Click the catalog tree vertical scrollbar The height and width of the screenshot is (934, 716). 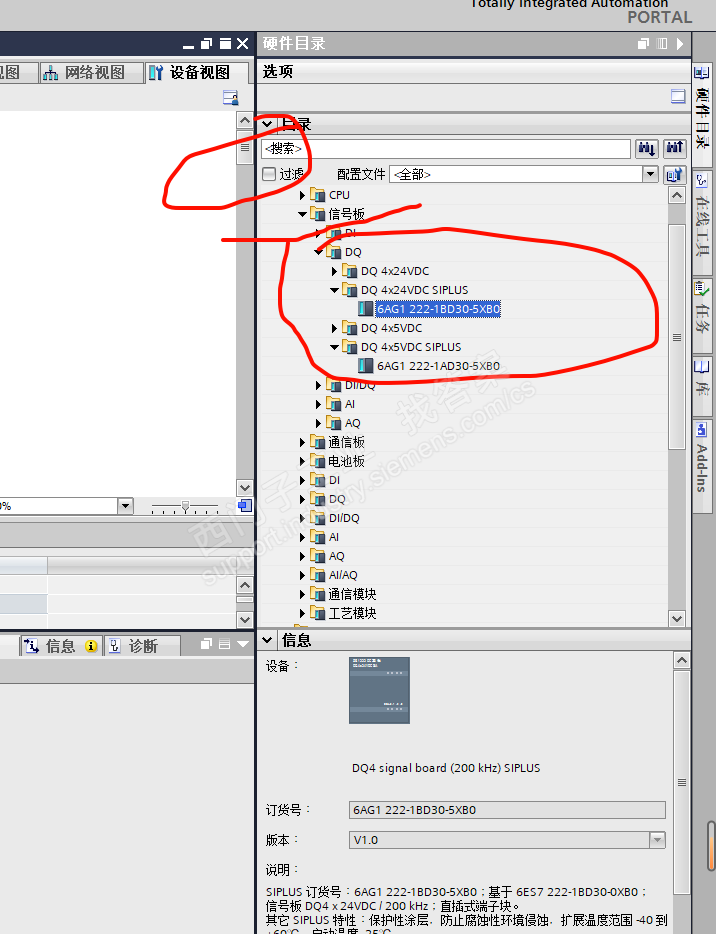(677, 337)
